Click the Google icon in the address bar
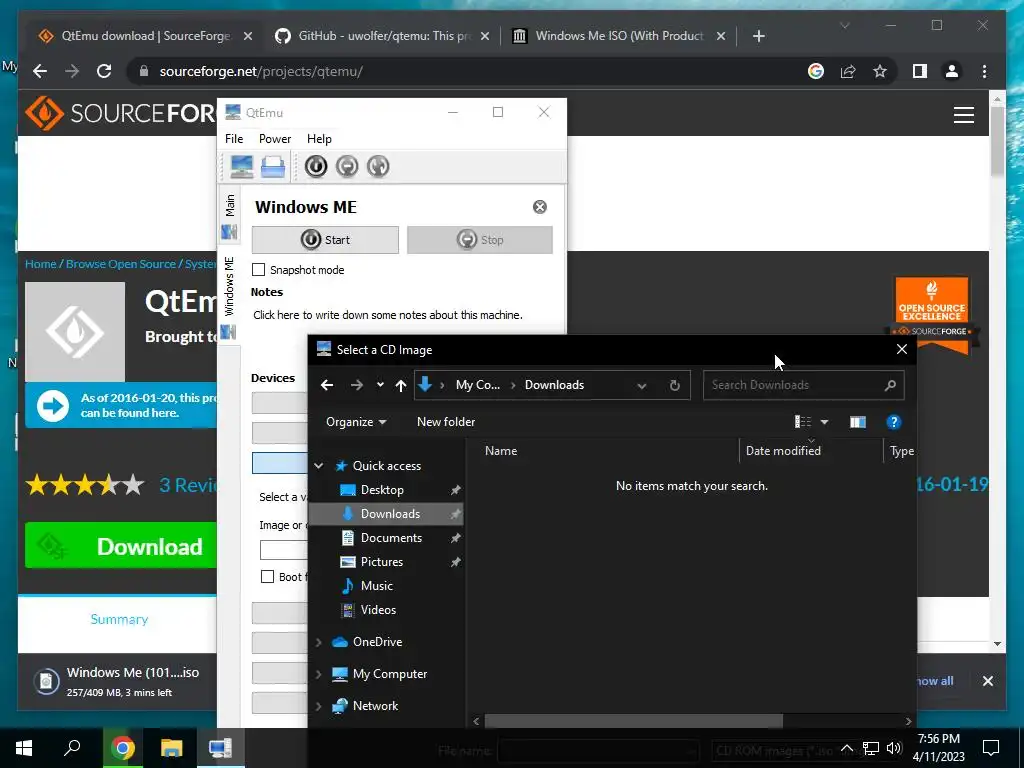 tap(816, 71)
